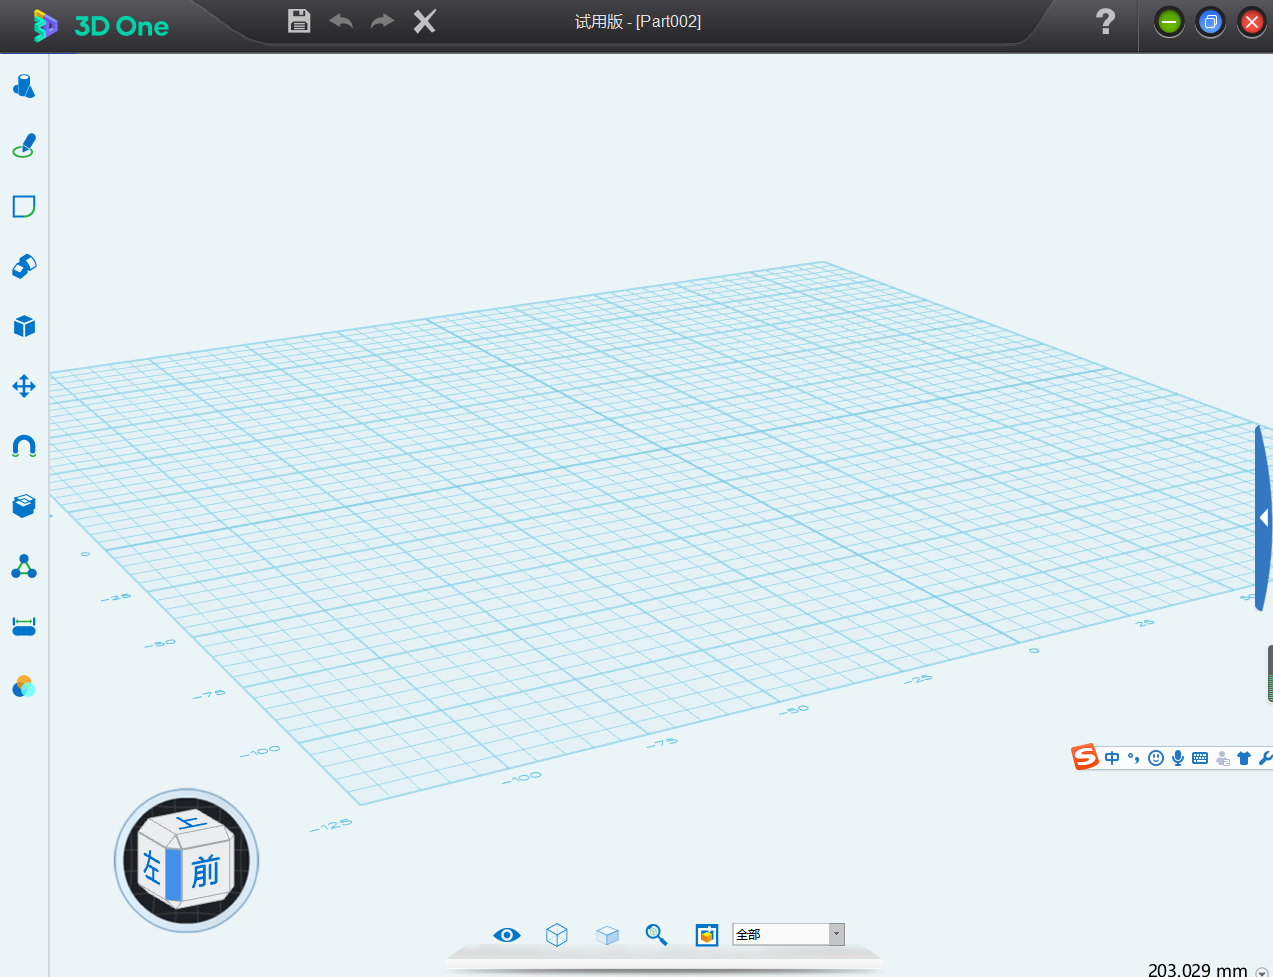Open the sketch drawing pen tool

pos(24,146)
